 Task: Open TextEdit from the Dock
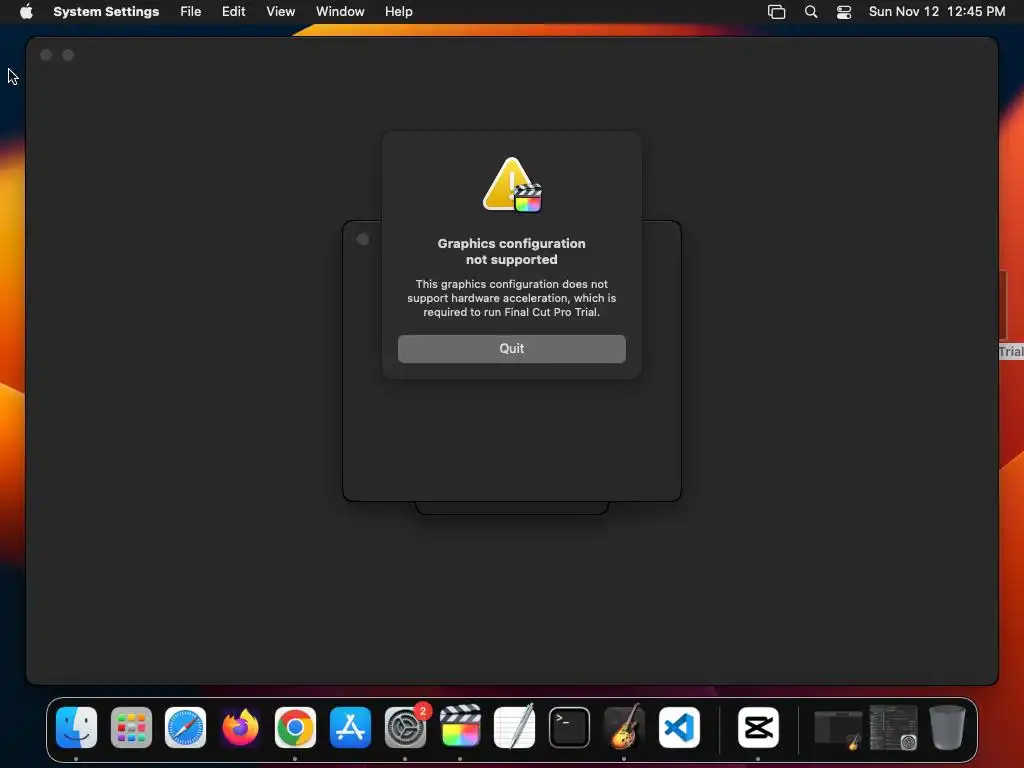coord(515,727)
